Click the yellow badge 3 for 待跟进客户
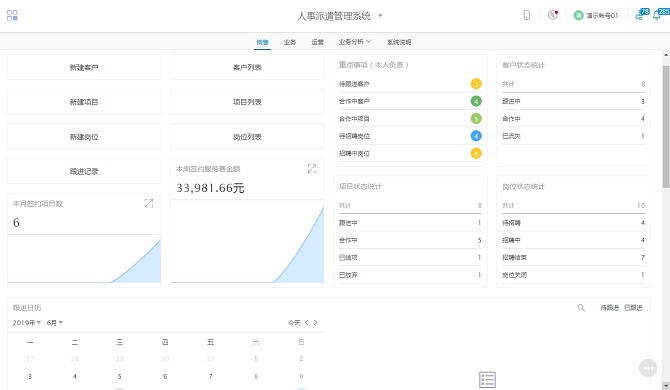This screenshot has height=390, width=670. pyautogui.click(x=476, y=84)
